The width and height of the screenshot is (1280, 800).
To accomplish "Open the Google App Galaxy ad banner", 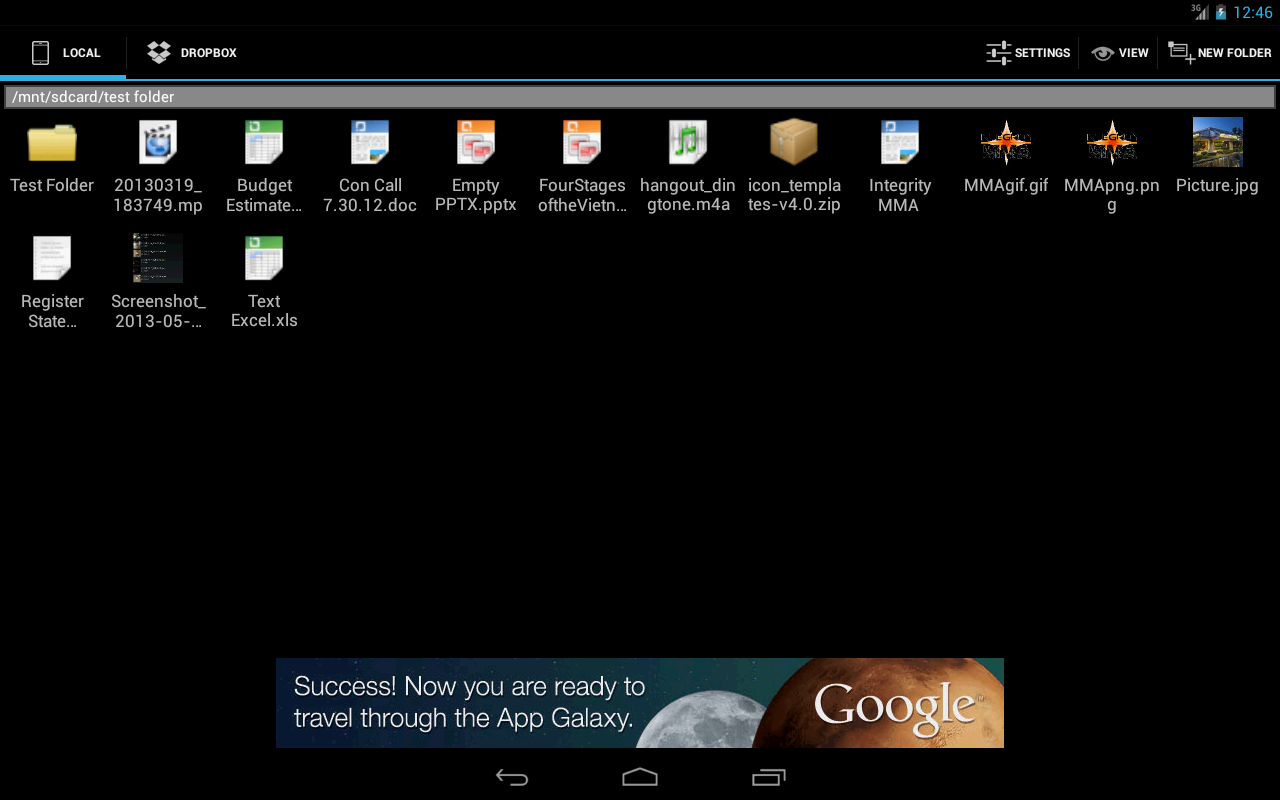I will [640, 703].
